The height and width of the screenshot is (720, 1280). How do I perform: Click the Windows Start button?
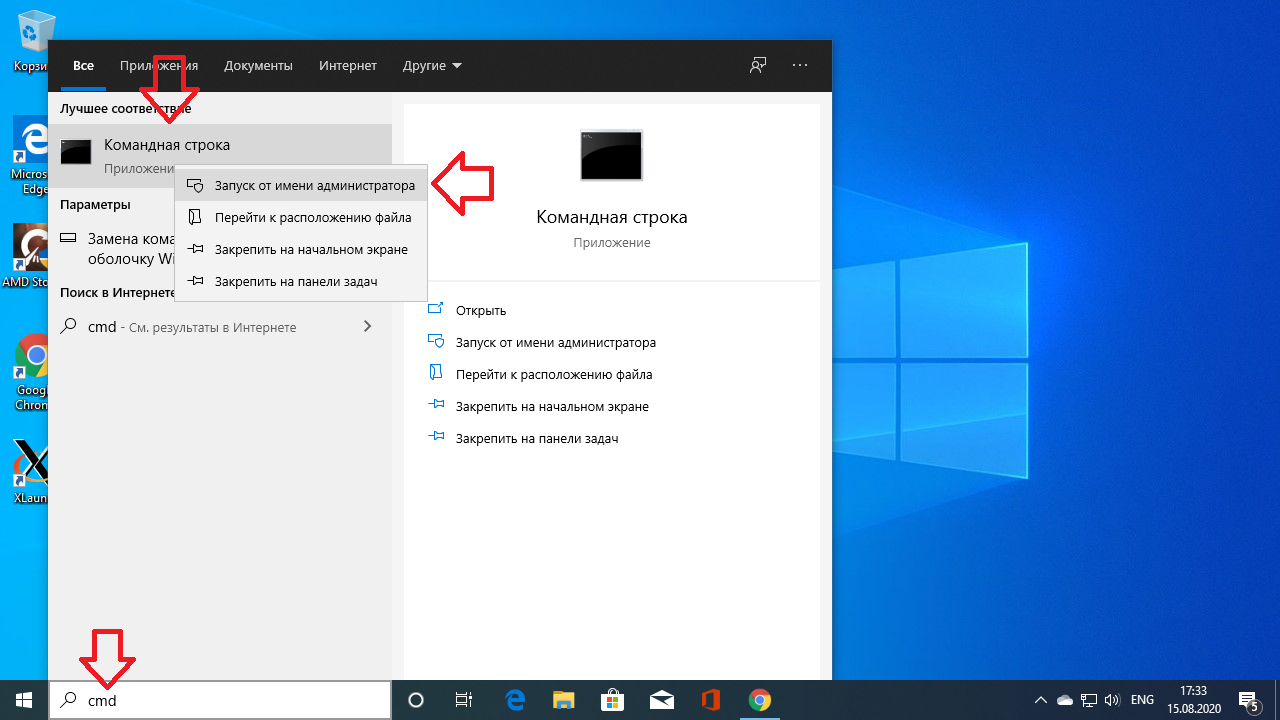coord(23,700)
